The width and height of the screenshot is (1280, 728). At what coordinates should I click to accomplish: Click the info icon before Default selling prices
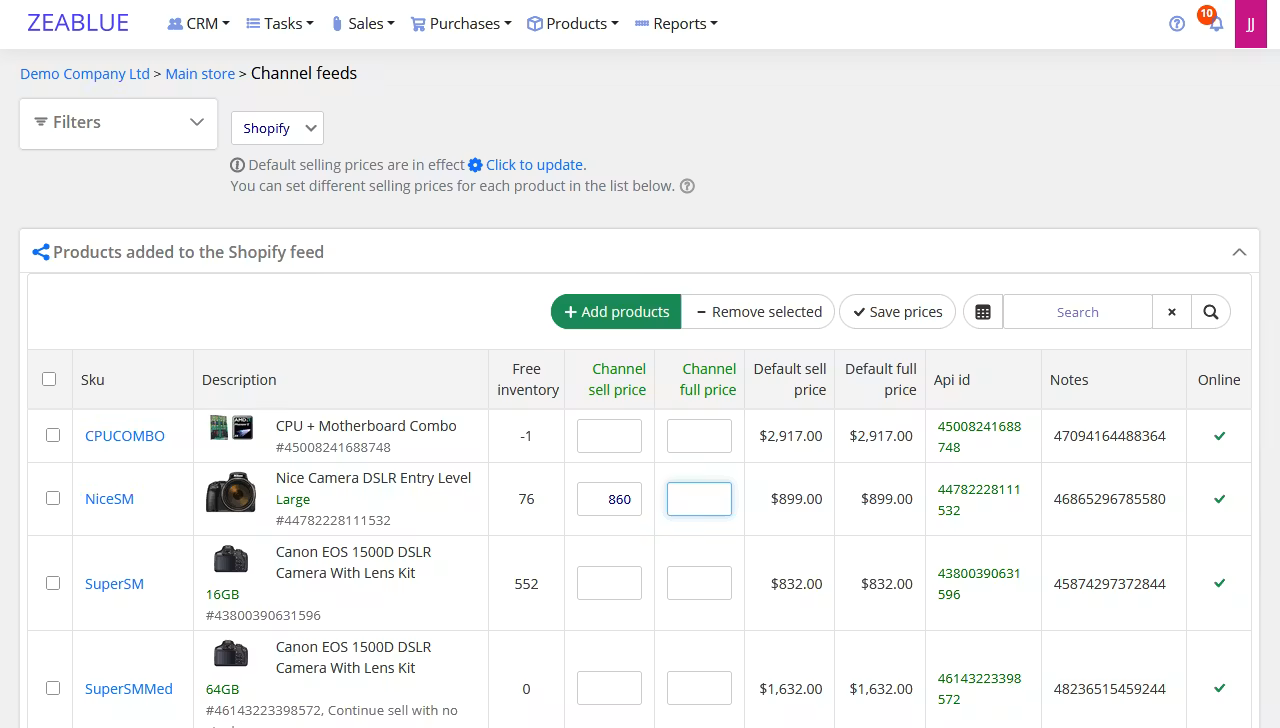click(x=238, y=165)
